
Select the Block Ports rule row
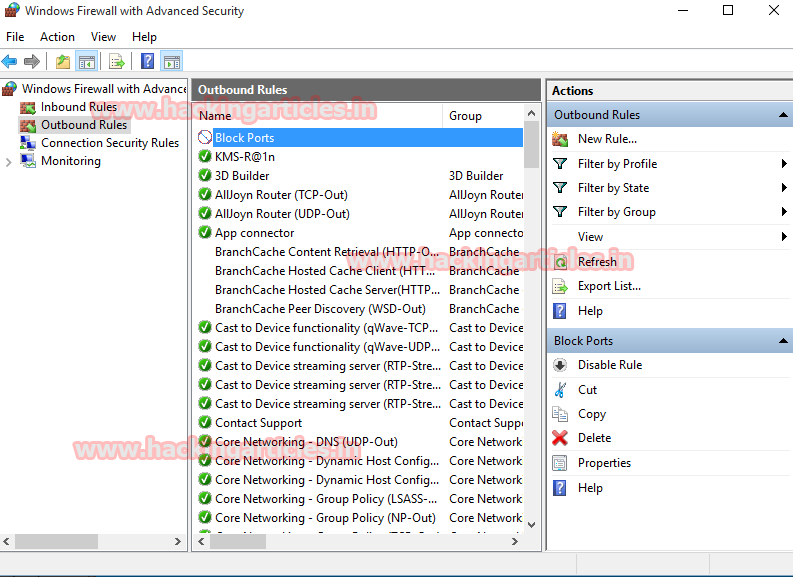360,138
